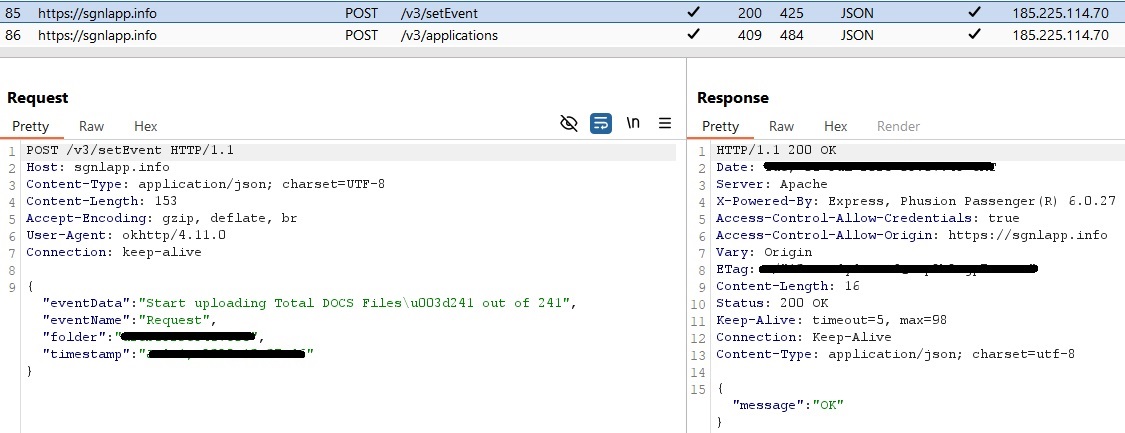Screen dimensions: 1125x433
Task: Toggle the eye-slash hide icon in Request
Action: [569, 123]
